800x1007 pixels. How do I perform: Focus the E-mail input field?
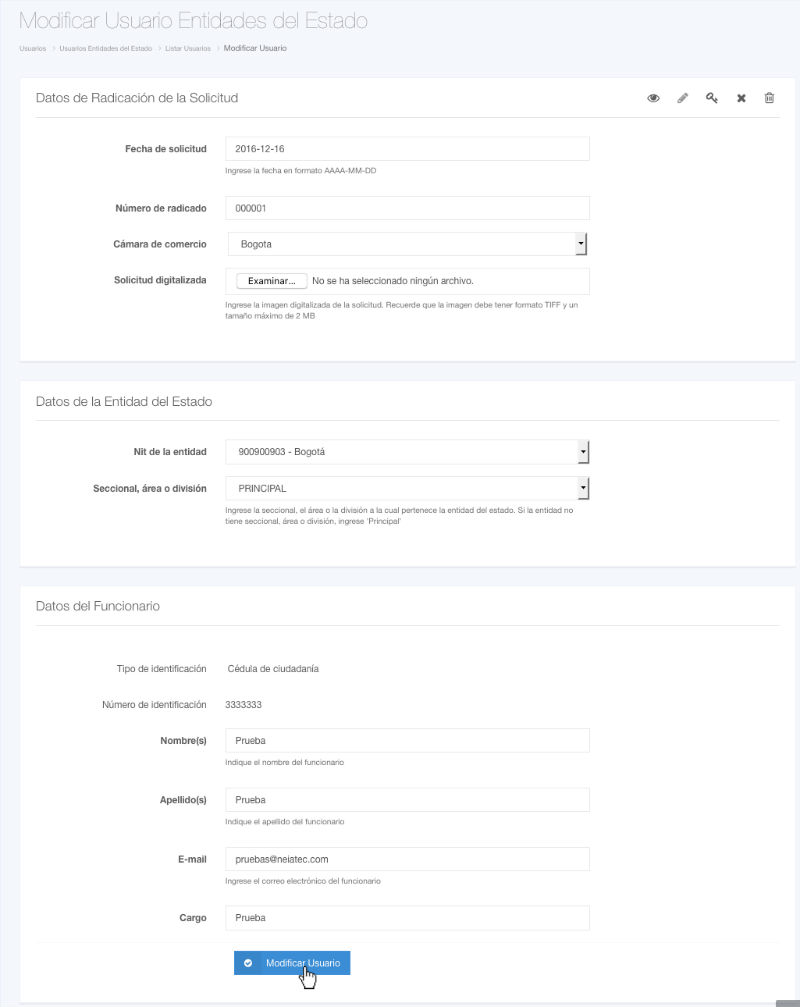click(407, 859)
